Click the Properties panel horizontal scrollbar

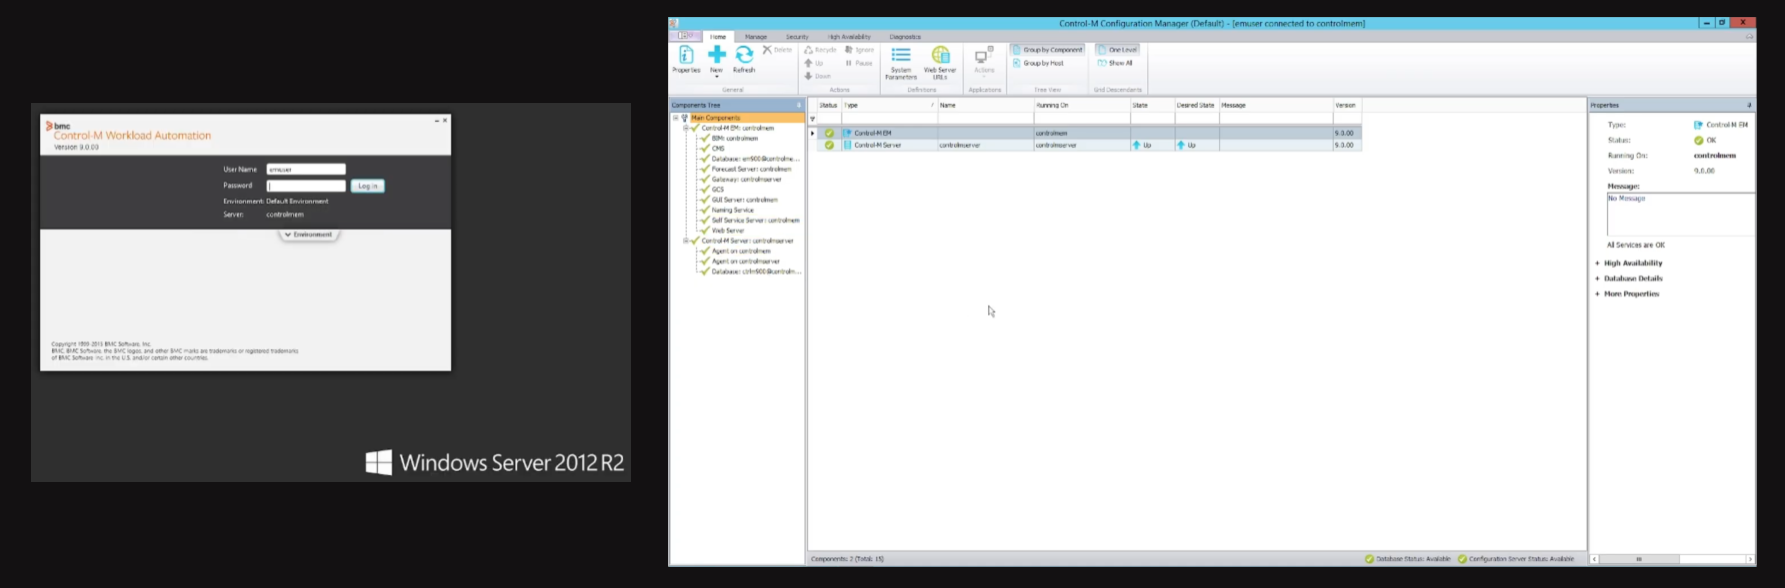coord(1672,559)
